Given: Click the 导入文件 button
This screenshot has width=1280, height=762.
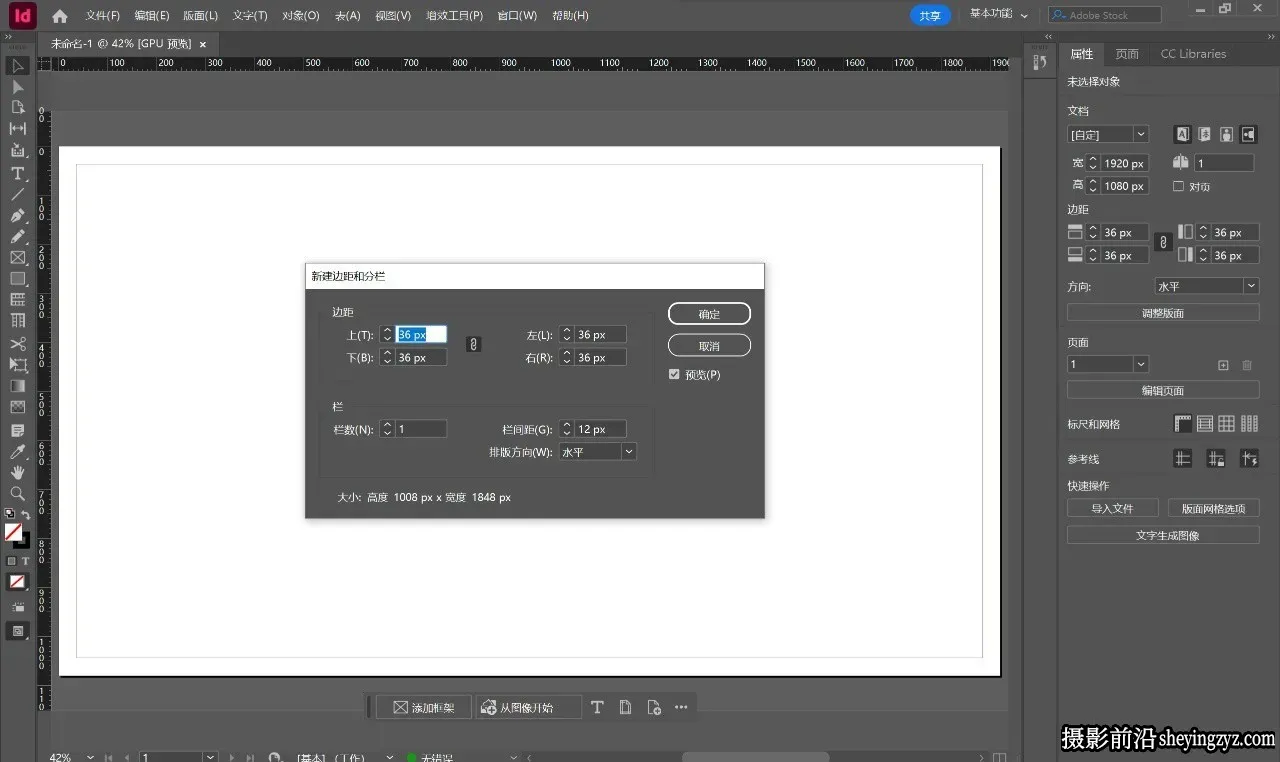Looking at the screenshot, I should point(1112,508).
